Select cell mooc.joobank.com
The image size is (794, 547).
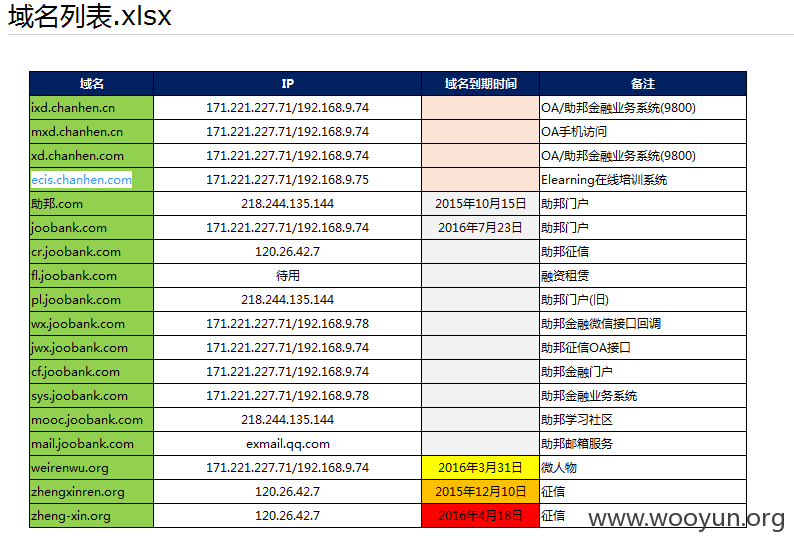(x=92, y=419)
